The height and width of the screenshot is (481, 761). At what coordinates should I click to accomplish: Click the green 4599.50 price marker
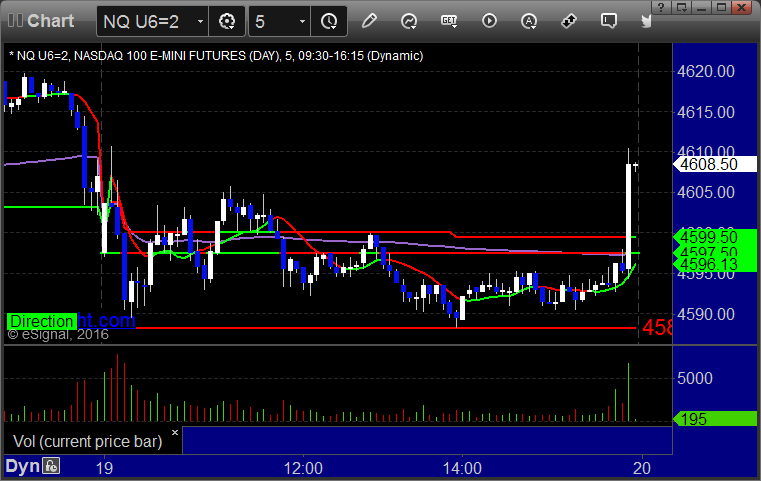pyautogui.click(x=714, y=237)
